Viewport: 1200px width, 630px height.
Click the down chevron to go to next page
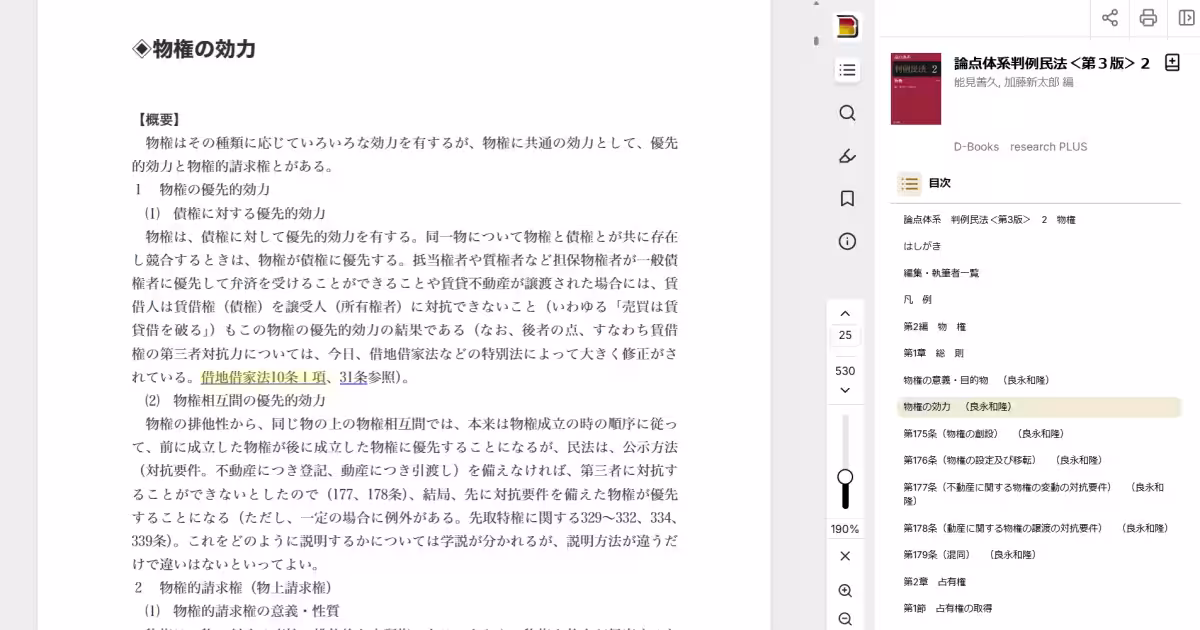(846, 390)
